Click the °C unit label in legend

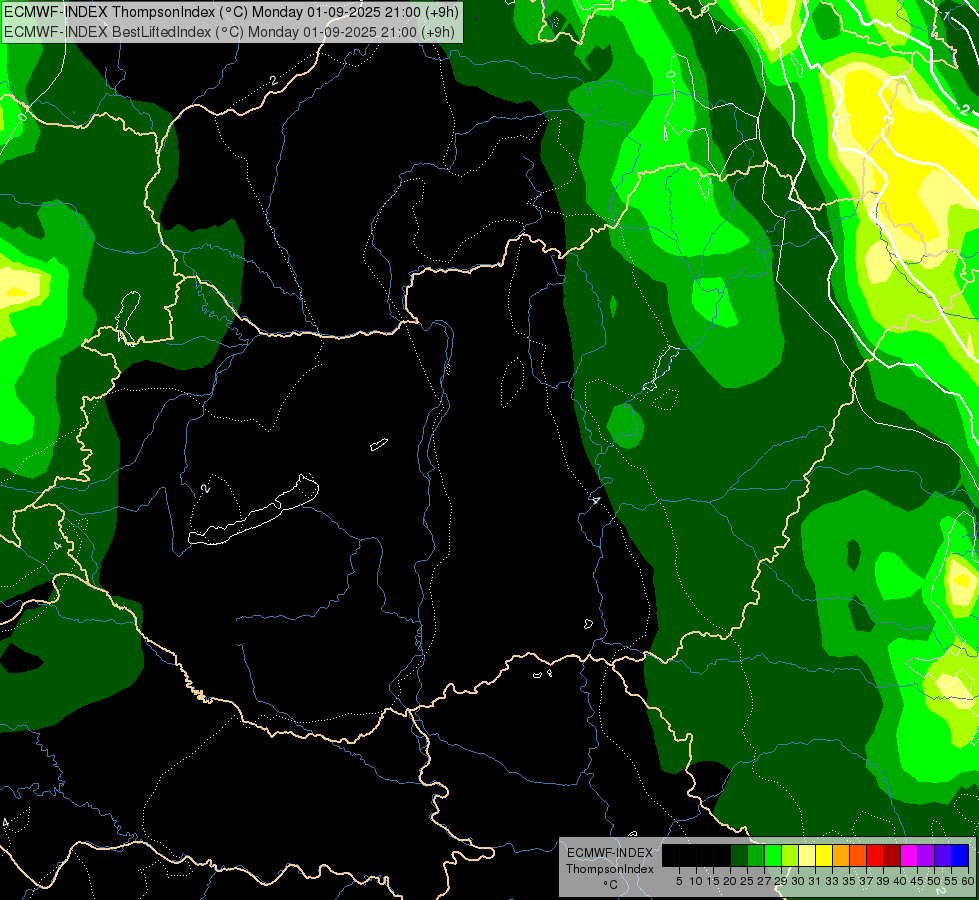611,885
